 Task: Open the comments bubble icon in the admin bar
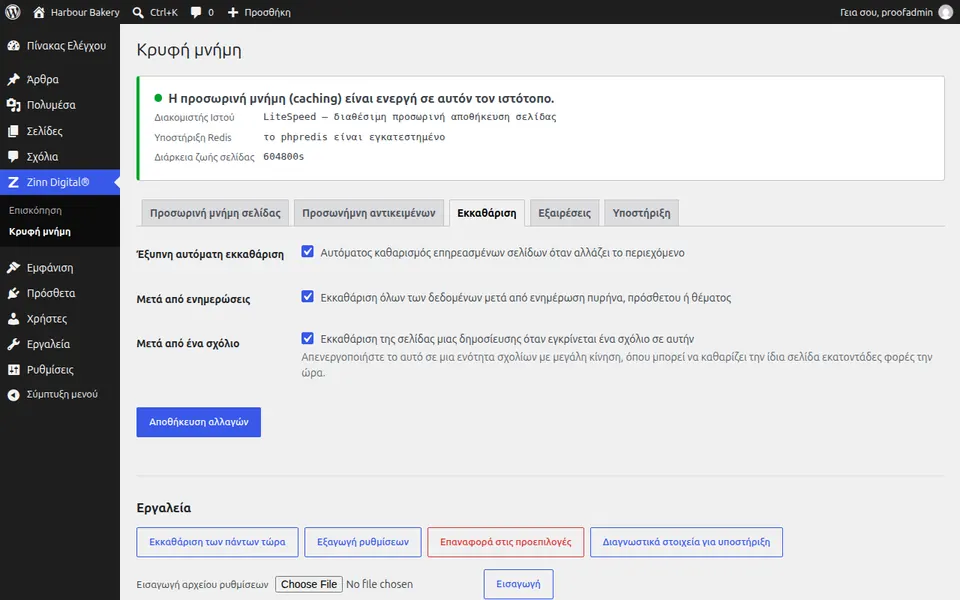[x=196, y=12]
